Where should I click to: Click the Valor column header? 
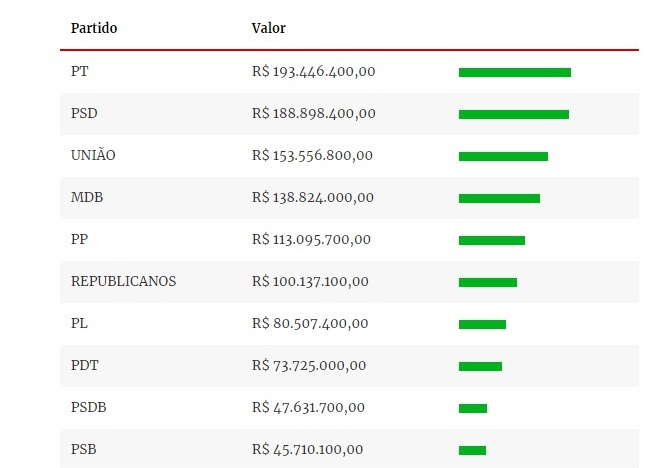point(268,28)
